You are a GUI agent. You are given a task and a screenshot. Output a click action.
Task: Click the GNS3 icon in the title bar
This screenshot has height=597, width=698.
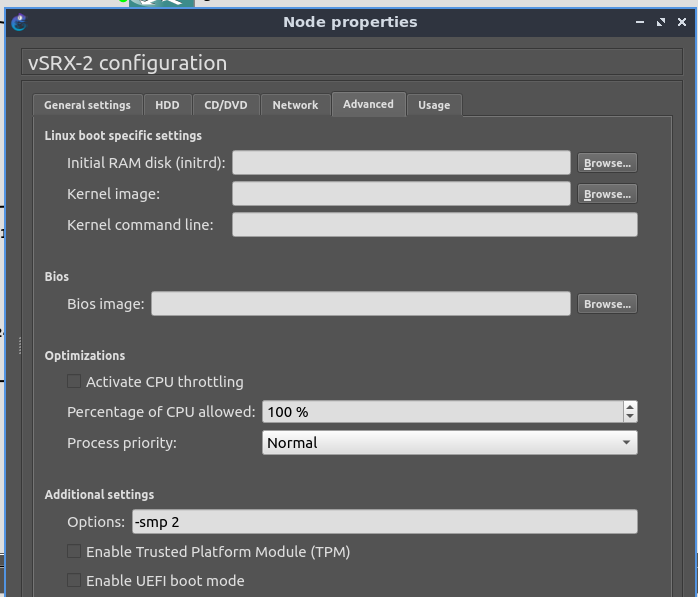point(19,22)
